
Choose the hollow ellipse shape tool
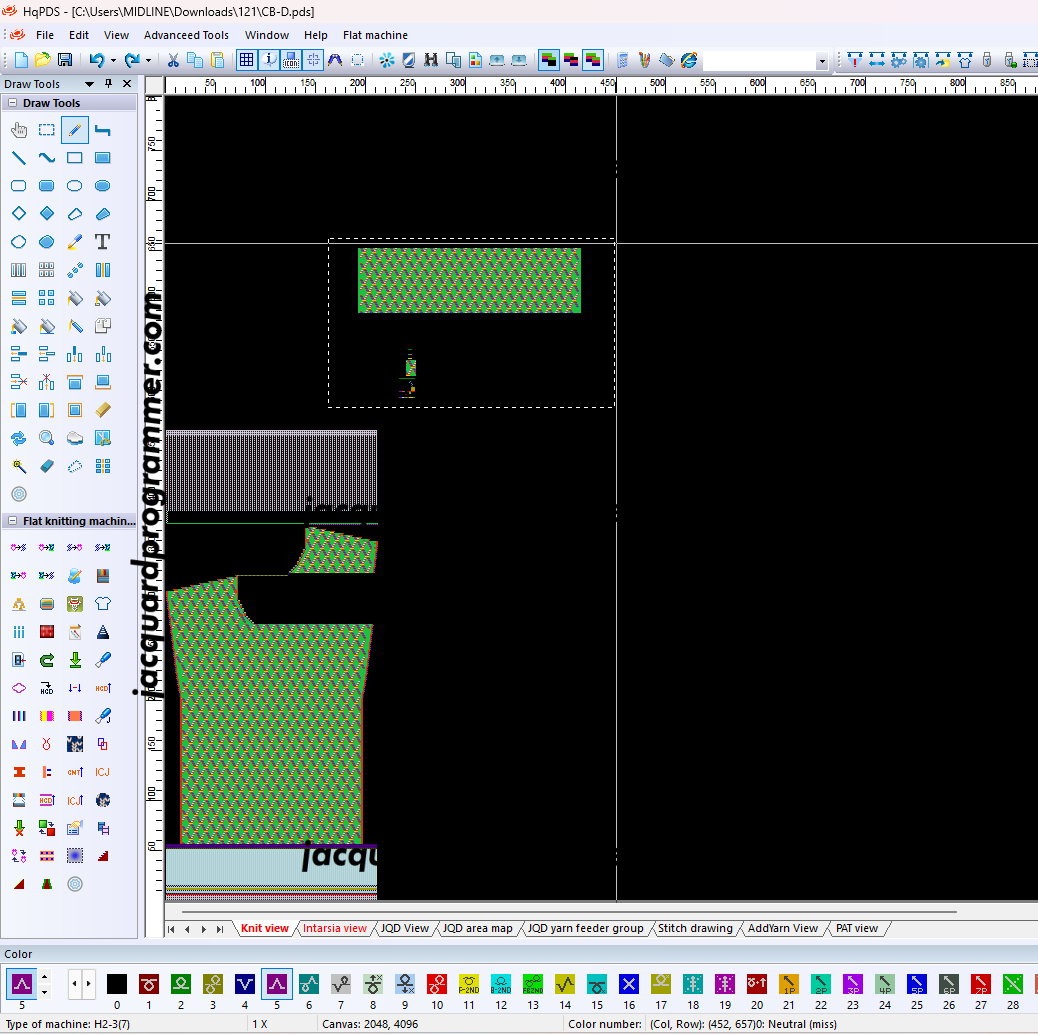75,186
